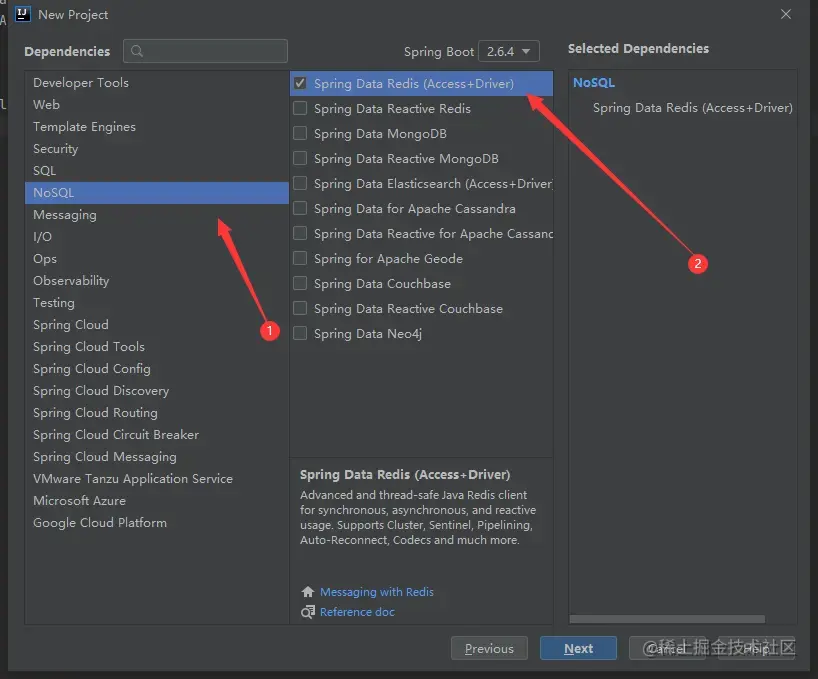Check Spring Data Reactive Redis

300,108
